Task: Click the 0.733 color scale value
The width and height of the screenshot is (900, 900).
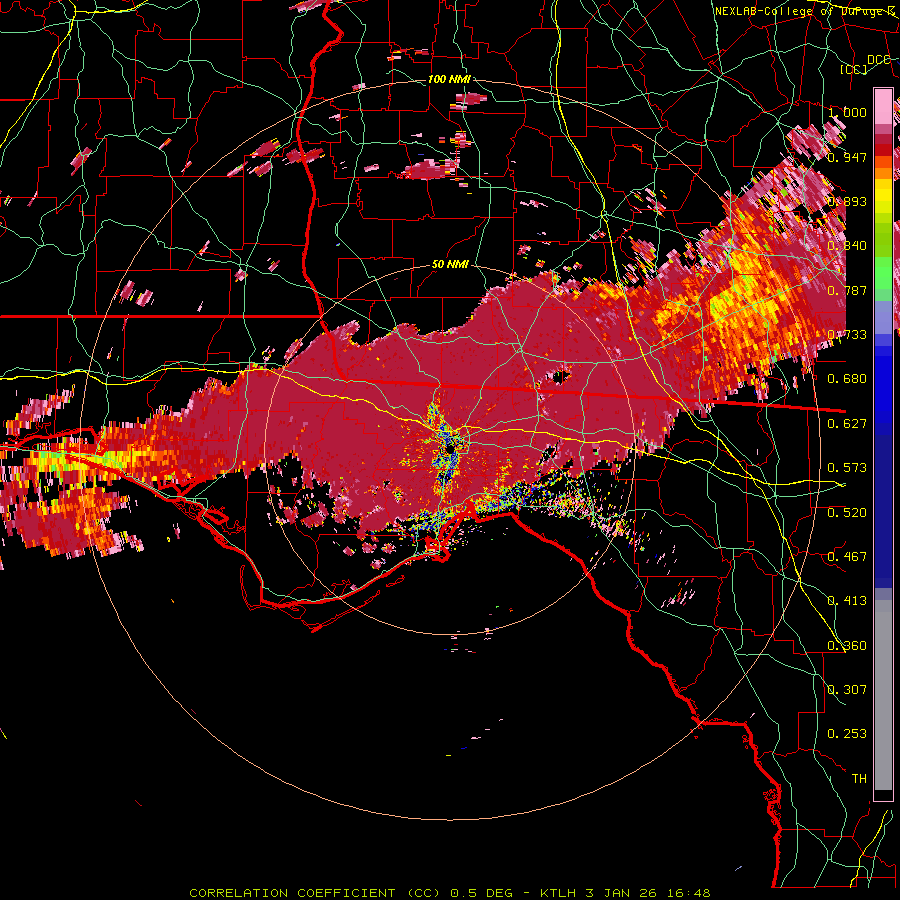Action: 847,334
